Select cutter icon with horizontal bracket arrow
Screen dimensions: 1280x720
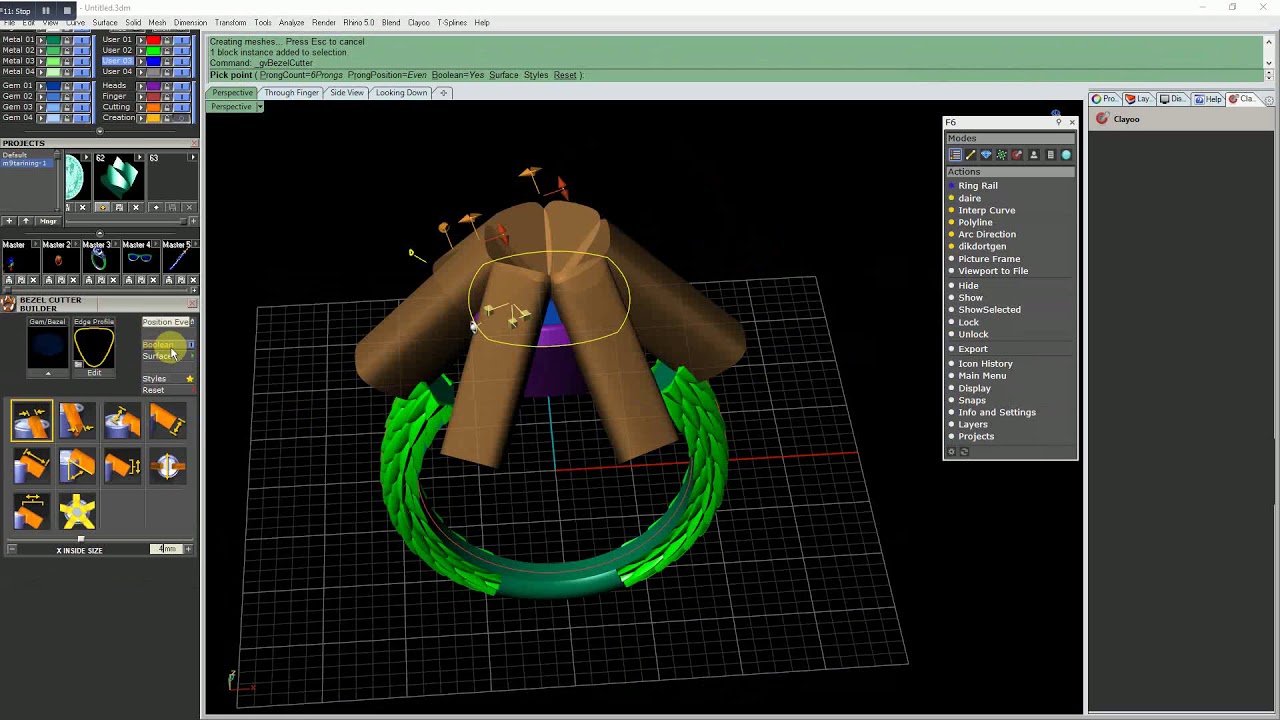pyautogui.click(x=31, y=511)
